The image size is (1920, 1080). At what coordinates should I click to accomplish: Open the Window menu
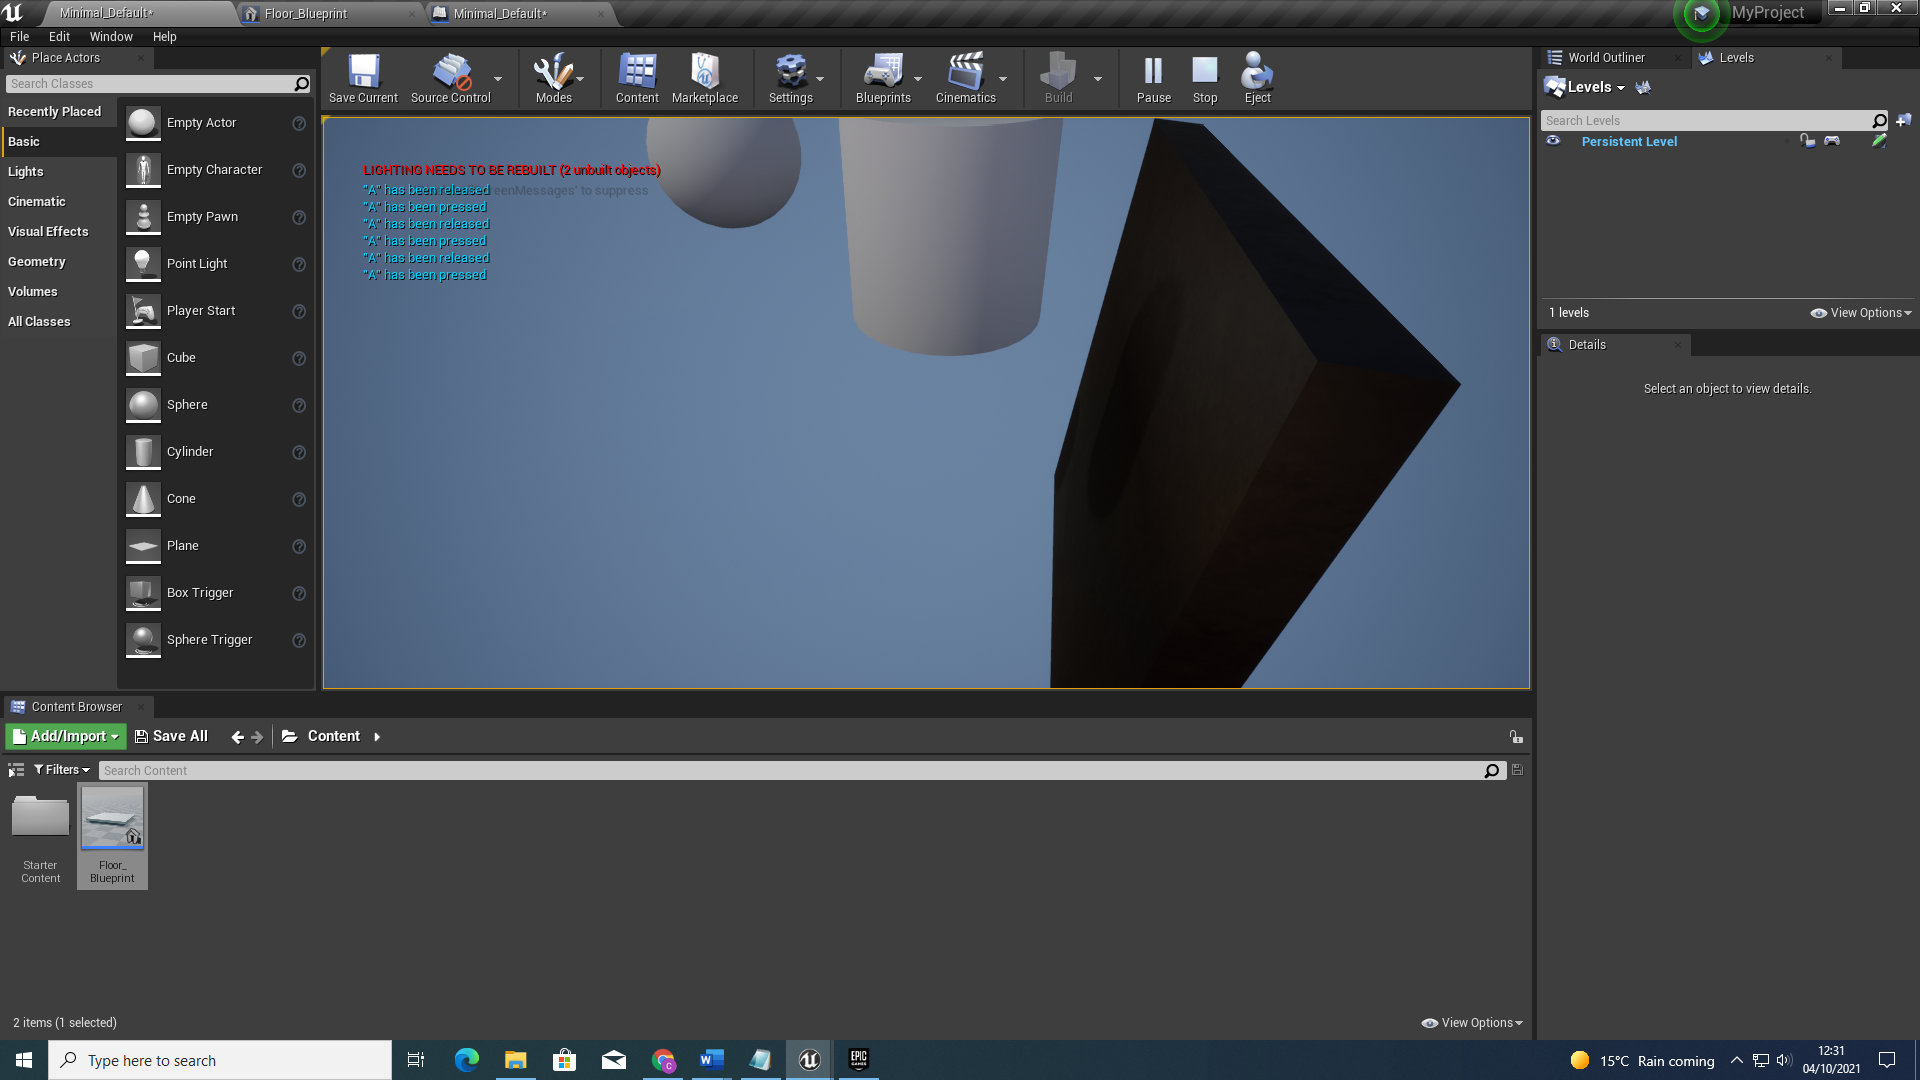pyautogui.click(x=111, y=36)
